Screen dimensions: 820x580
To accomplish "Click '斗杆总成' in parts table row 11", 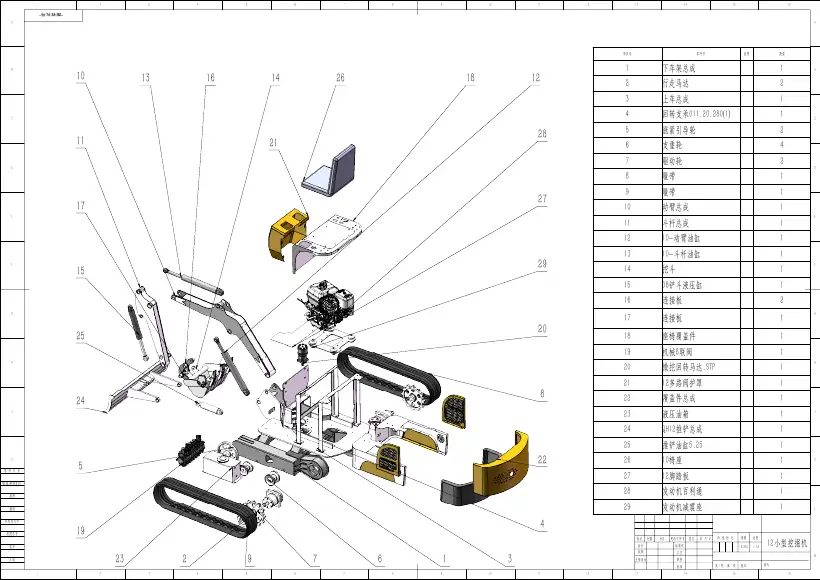I will point(676,223).
